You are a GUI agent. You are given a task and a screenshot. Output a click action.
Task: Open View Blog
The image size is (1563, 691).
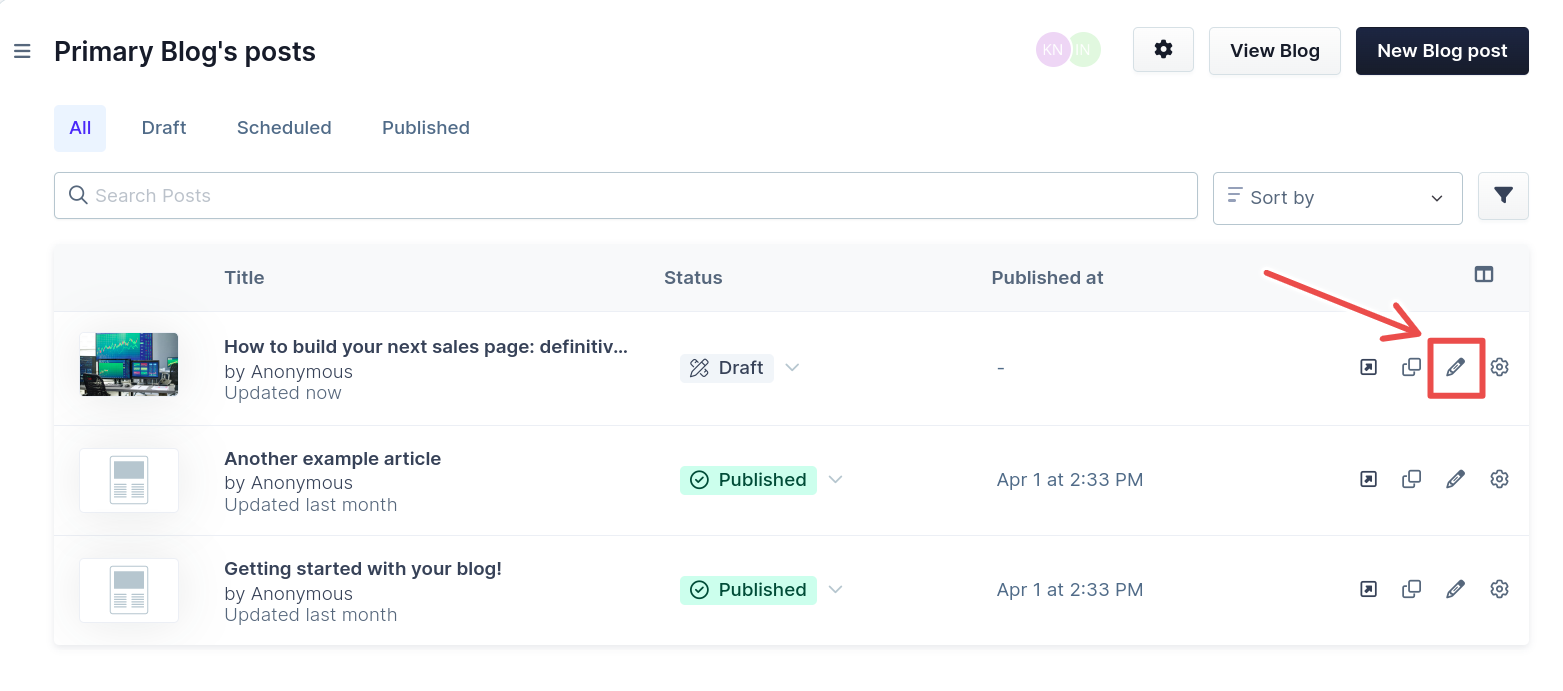pos(1274,50)
